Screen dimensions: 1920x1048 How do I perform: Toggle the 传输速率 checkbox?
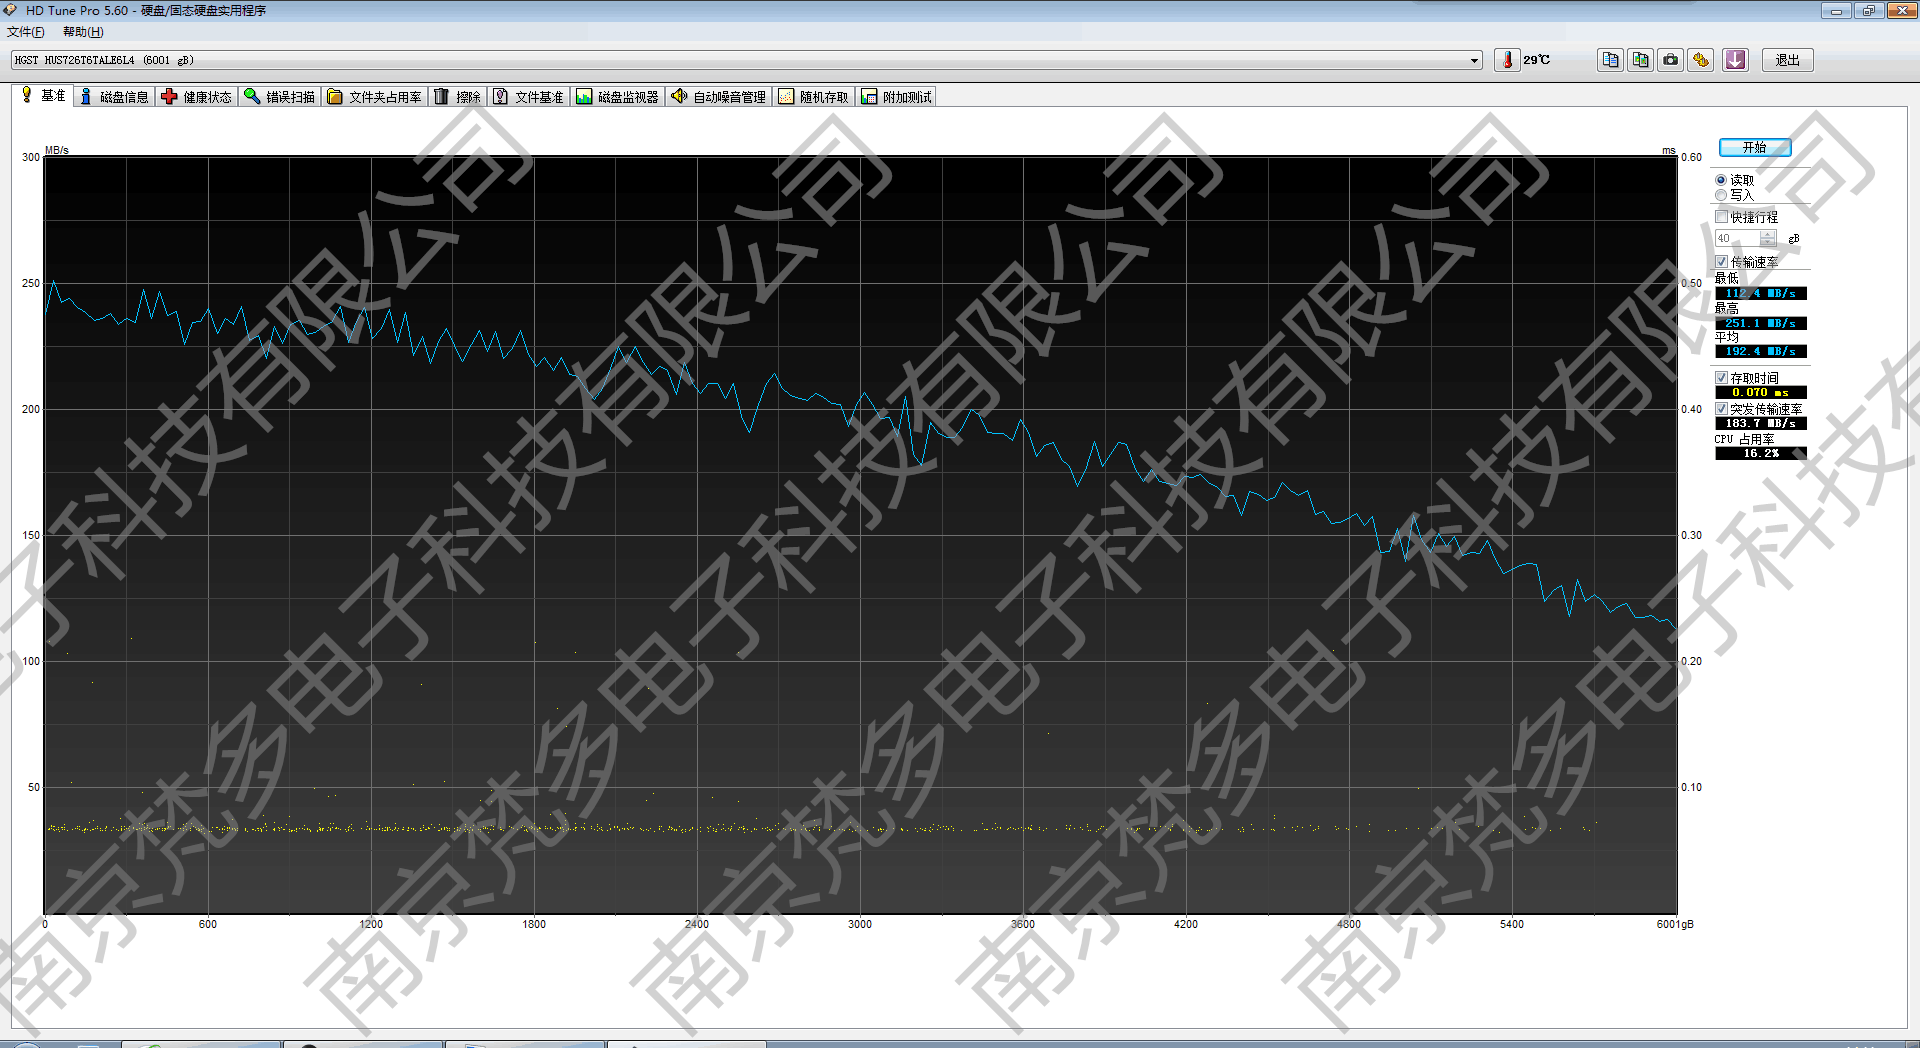(1722, 262)
